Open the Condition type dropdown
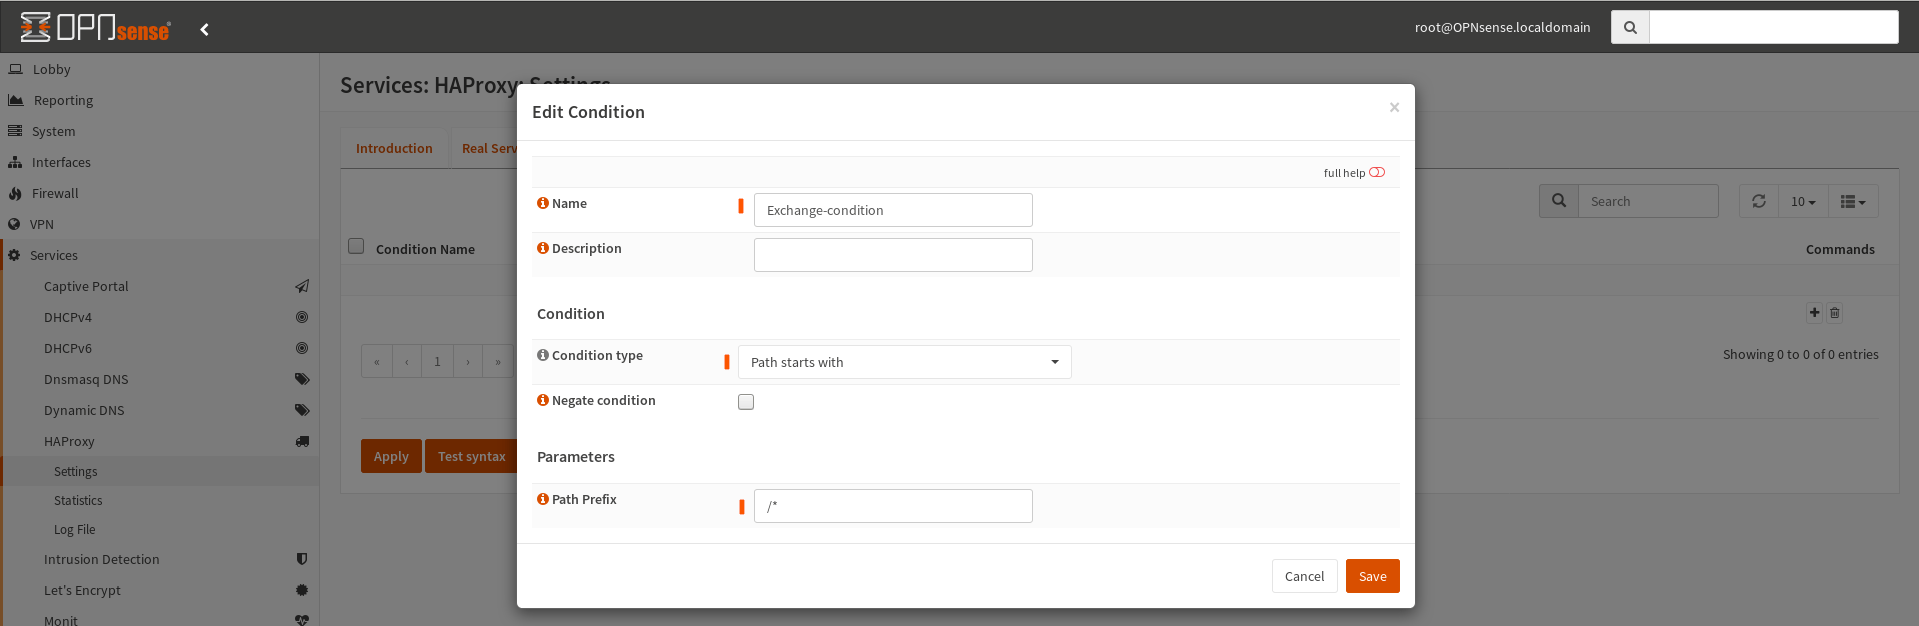The width and height of the screenshot is (1919, 626). pyautogui.click(x=904, y=362)
